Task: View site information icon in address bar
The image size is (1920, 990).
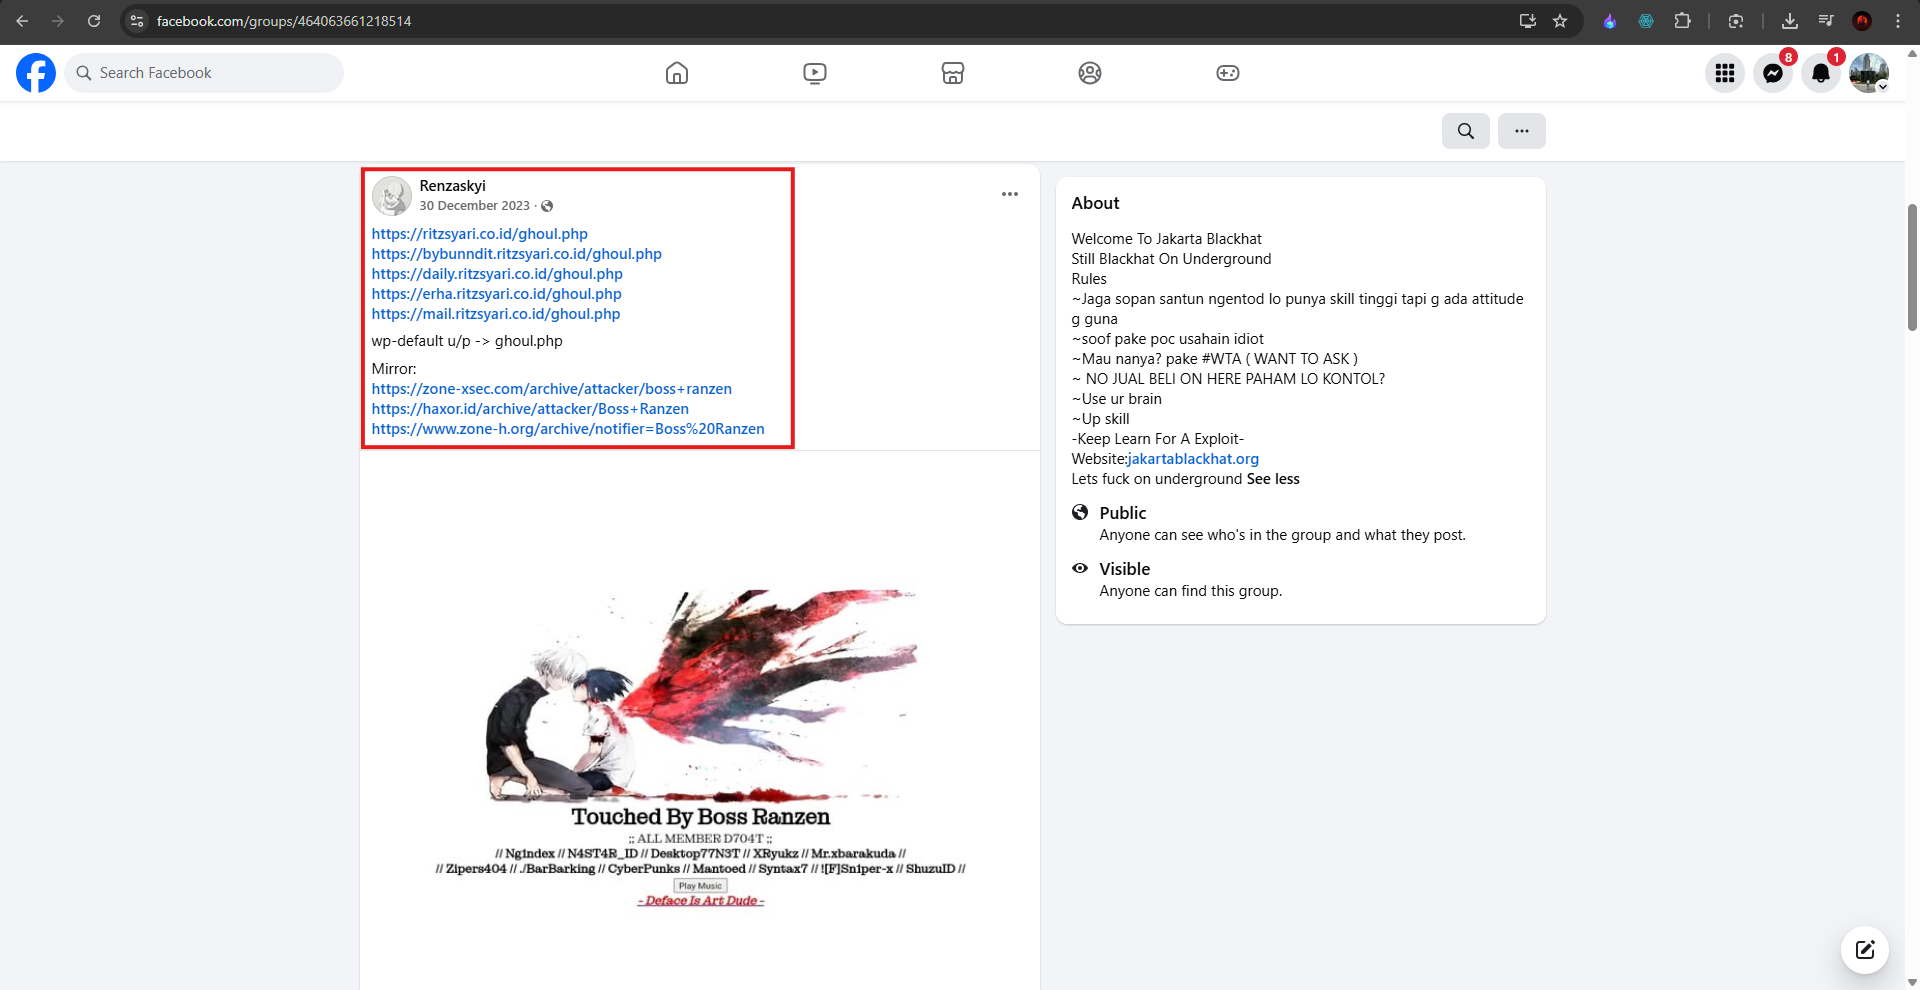Action: tap(137, 21)
